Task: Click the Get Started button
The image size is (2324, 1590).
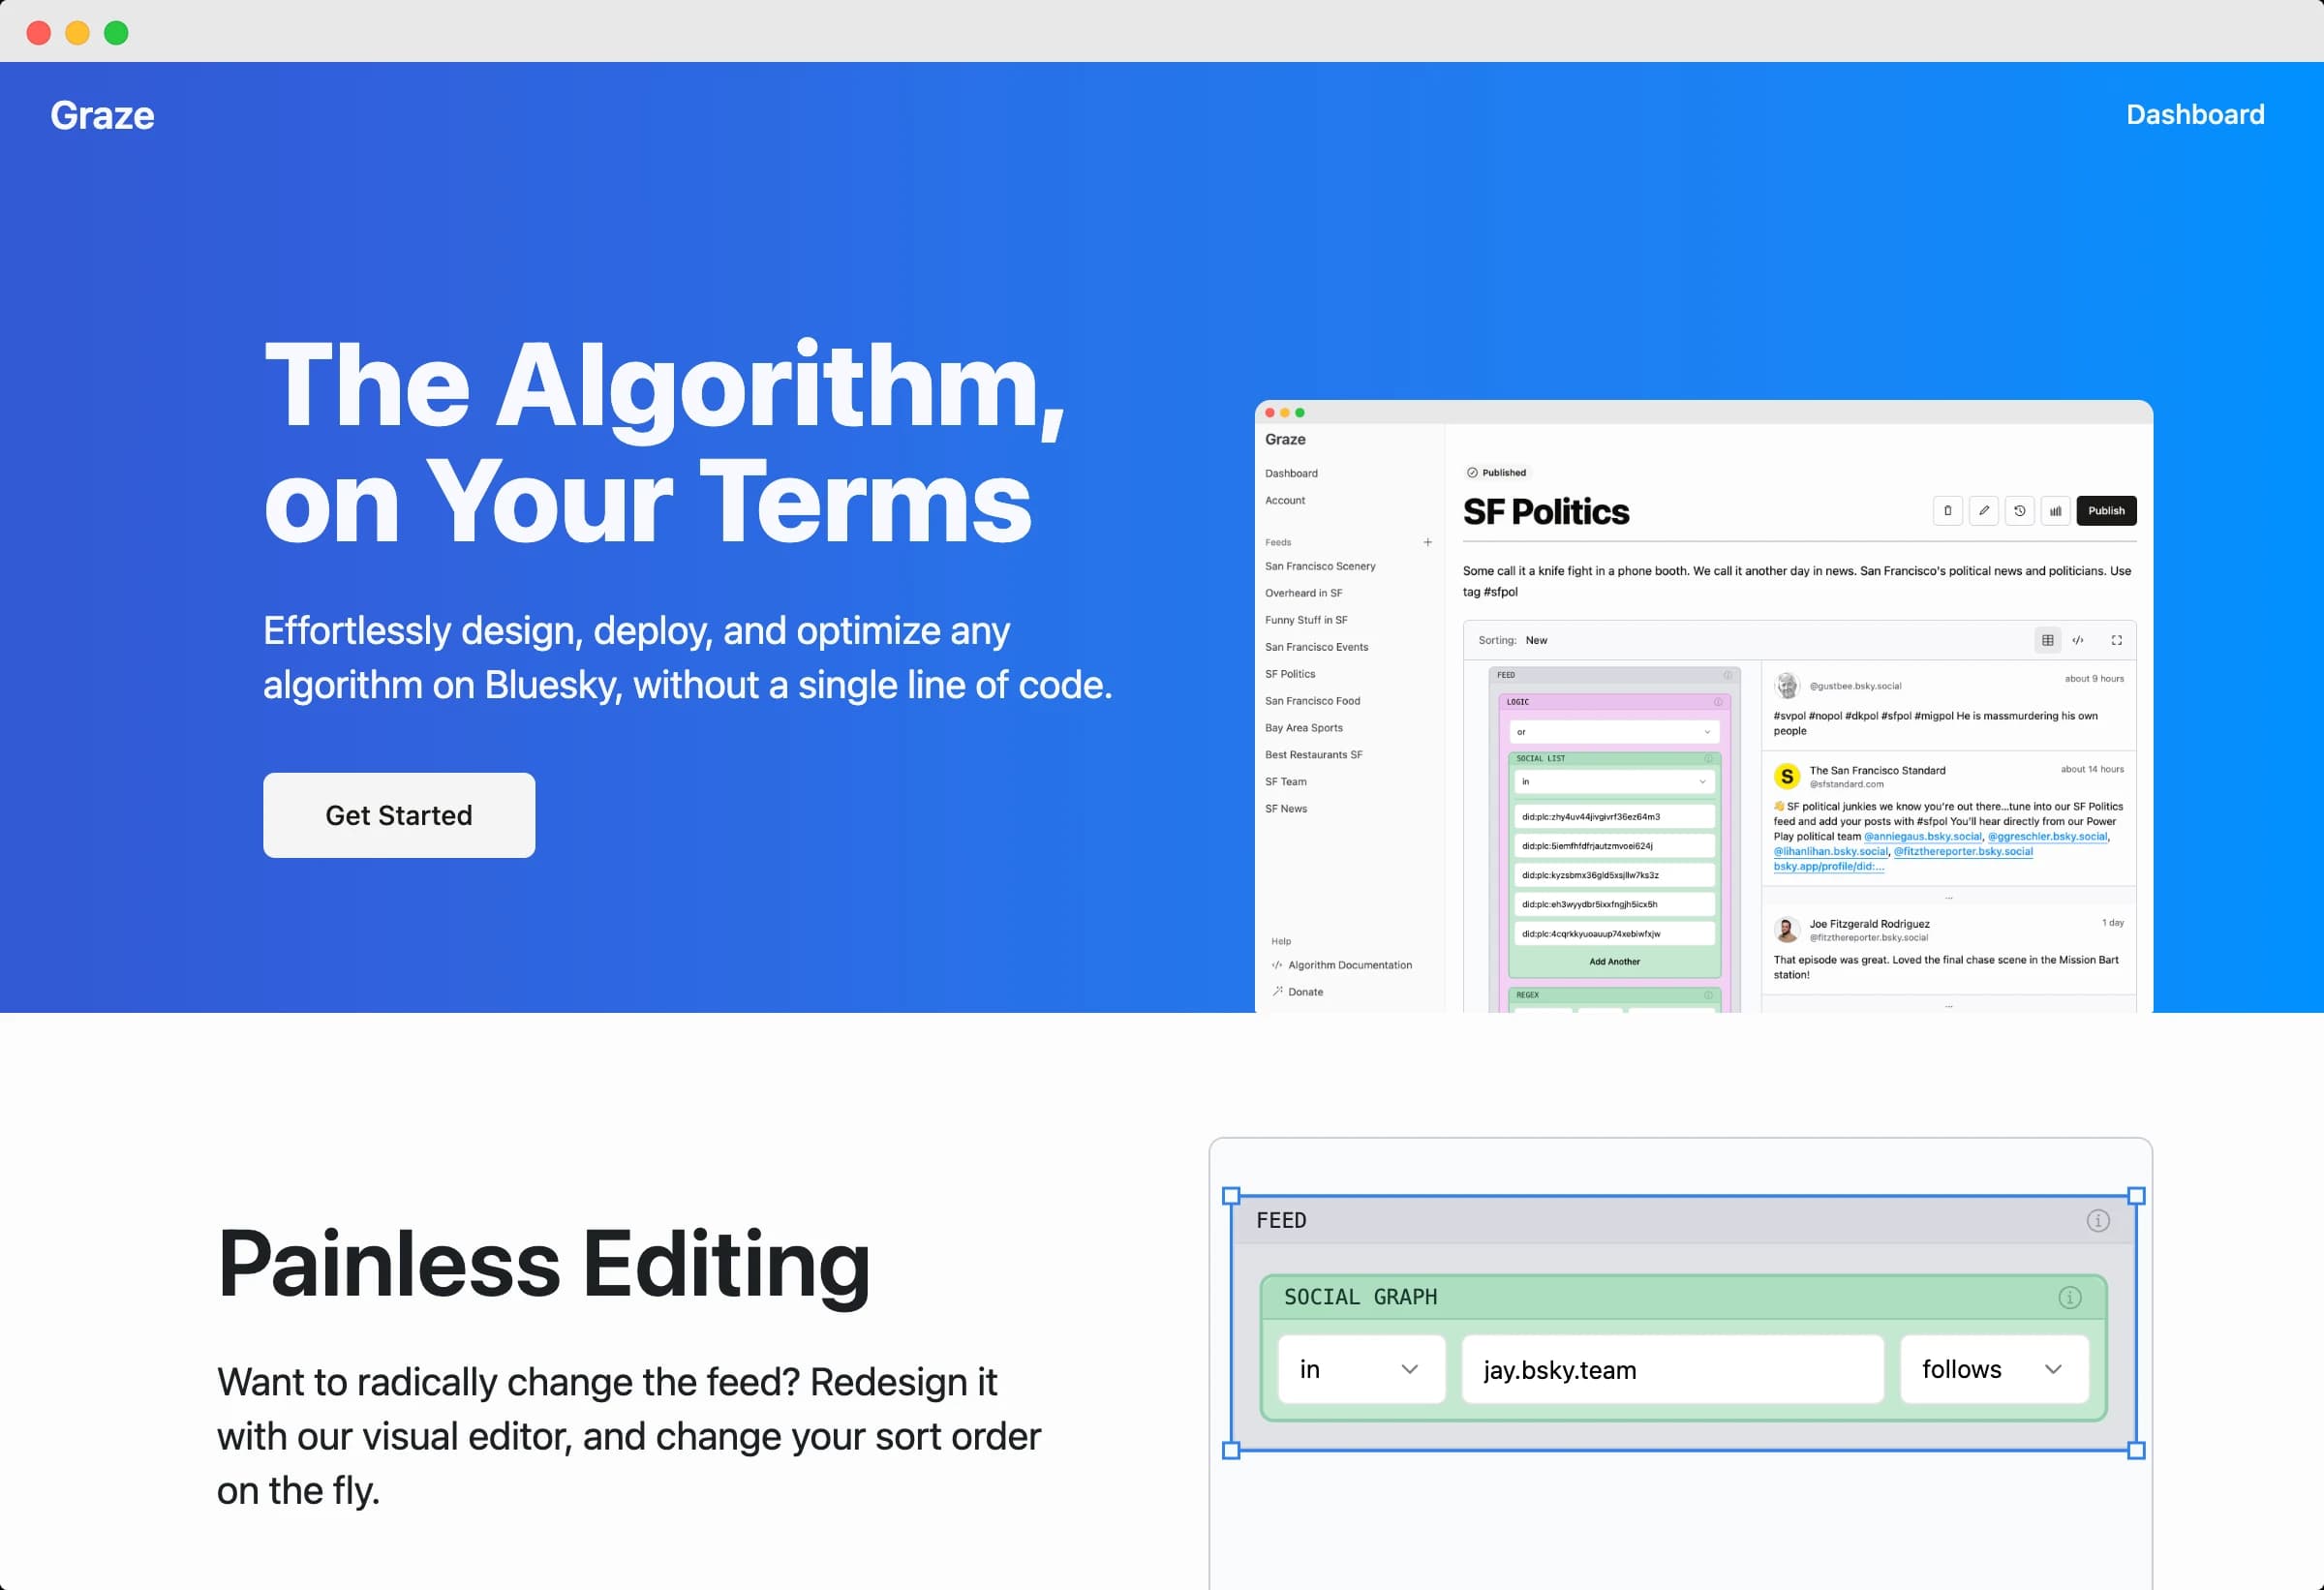Action: (399, 814)
